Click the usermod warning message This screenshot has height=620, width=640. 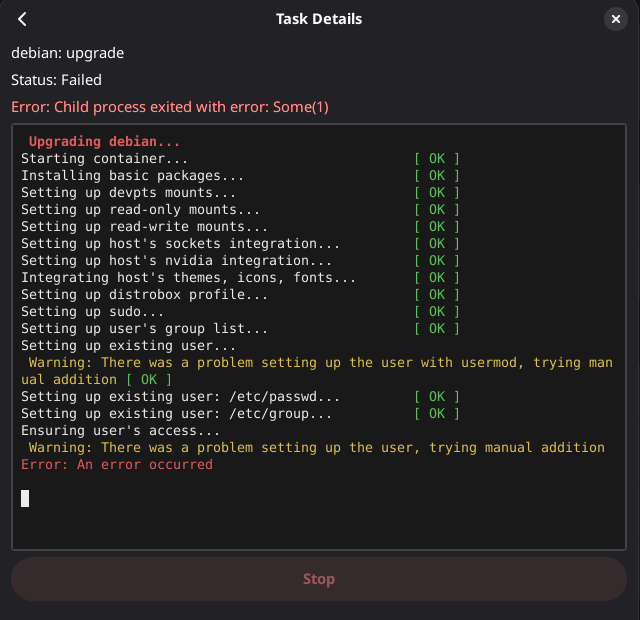[317, 371]
